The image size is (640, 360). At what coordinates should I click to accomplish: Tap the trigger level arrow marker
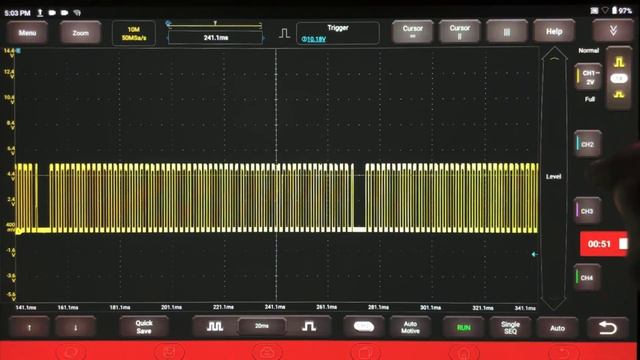pos(534,254)
